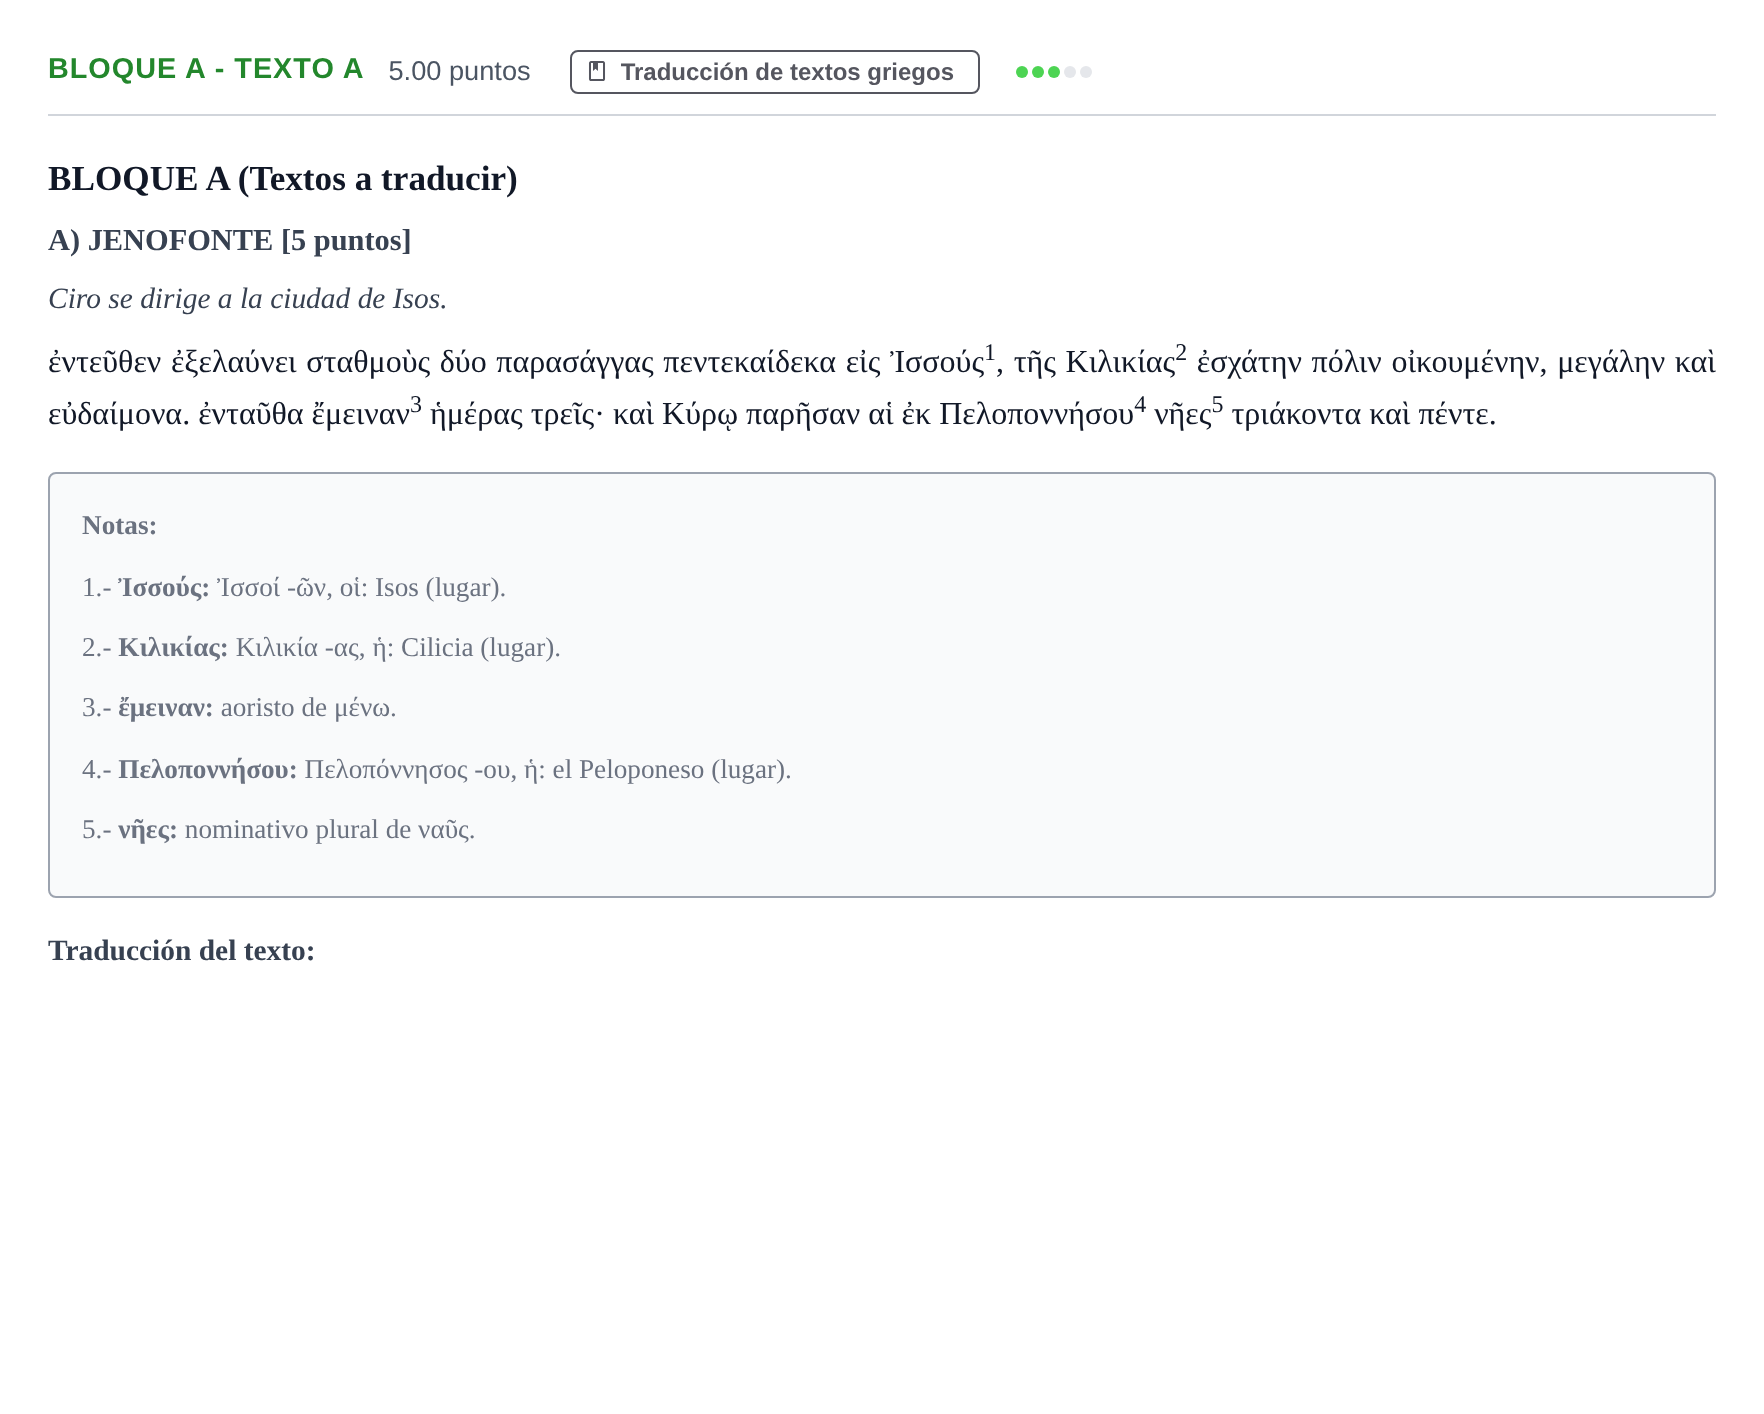Click the heading BLOQUE A (Textos a traducir)
Viewport: 1764px width, 1414px height.
(283, 179)
